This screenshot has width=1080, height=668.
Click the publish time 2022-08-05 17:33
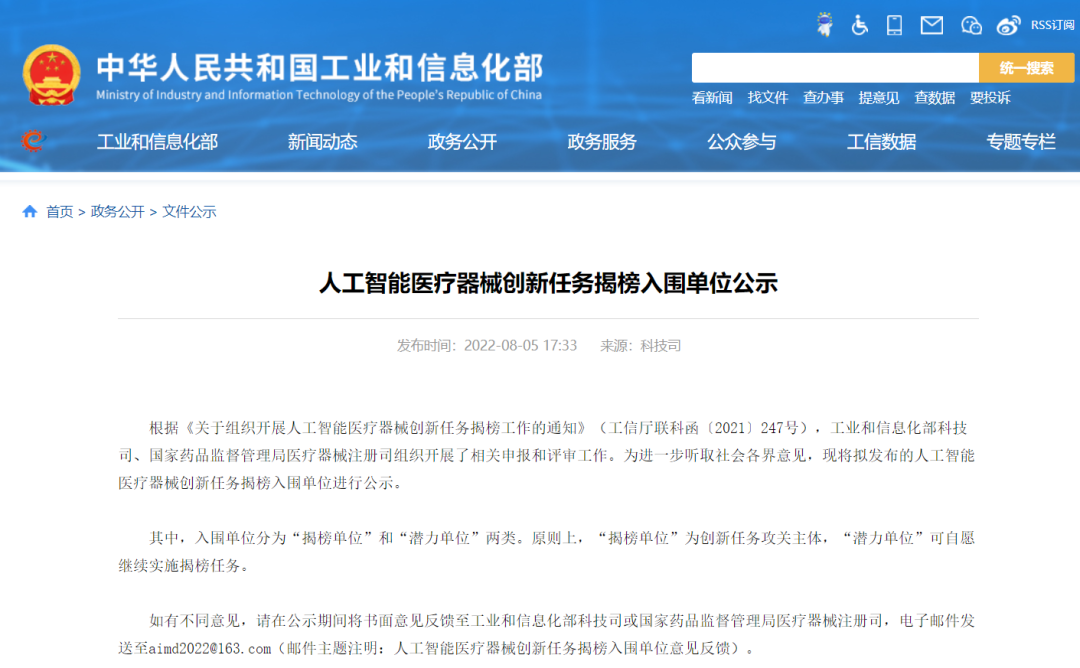520,346
